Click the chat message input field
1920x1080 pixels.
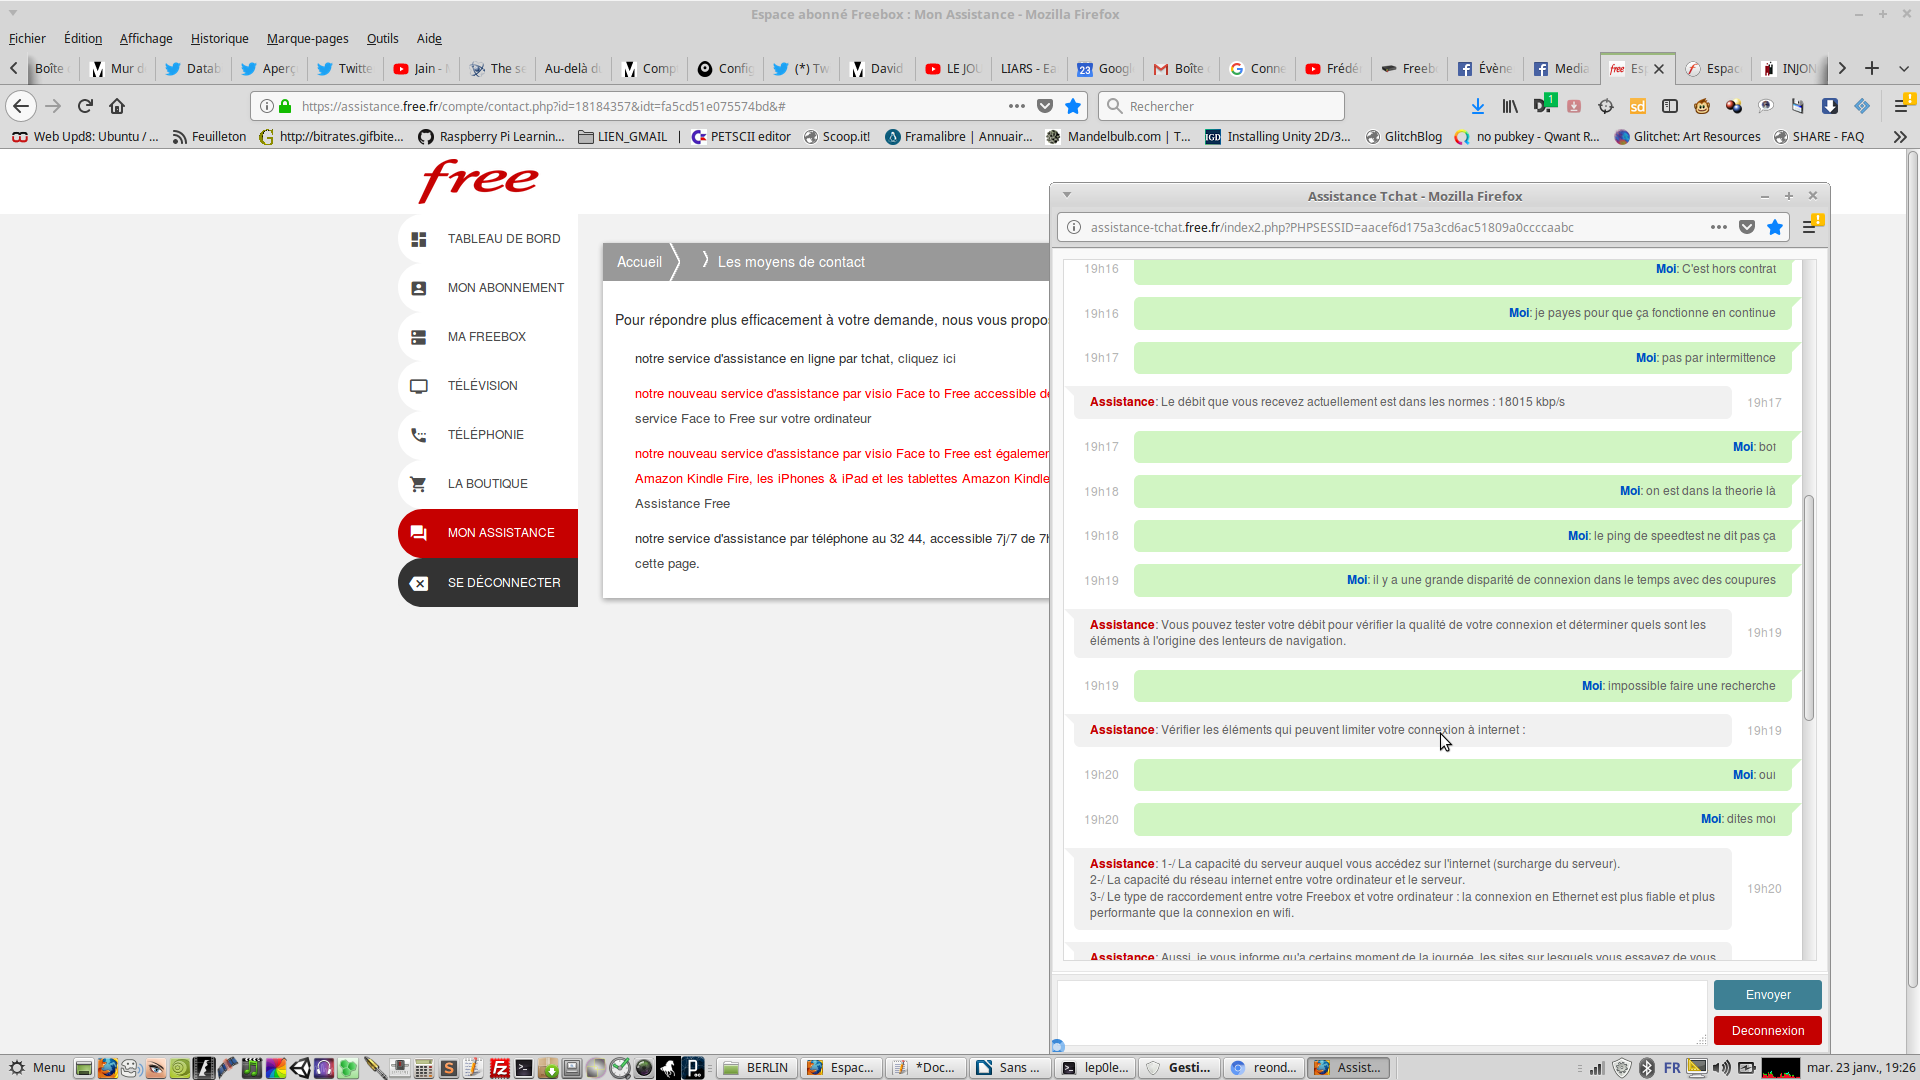tap(1381, 1012)
